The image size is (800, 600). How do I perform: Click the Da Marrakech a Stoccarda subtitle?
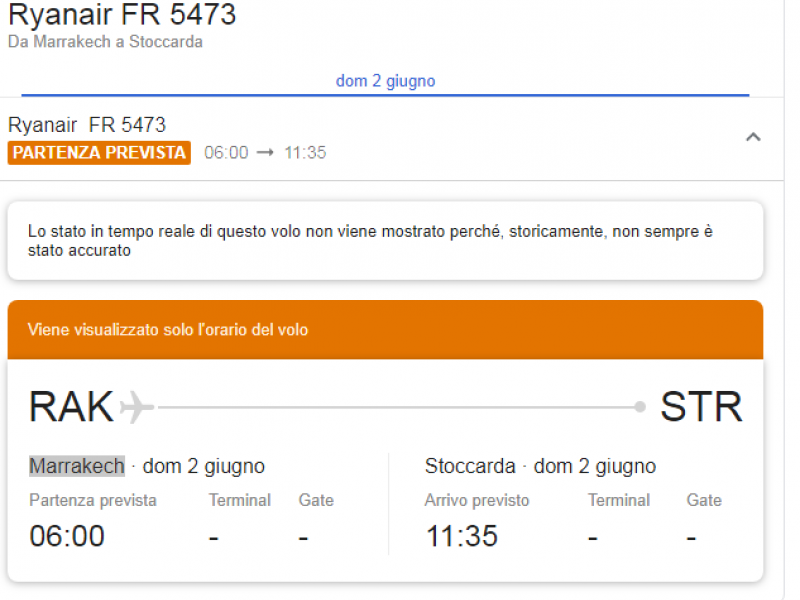tap(105, 42)
